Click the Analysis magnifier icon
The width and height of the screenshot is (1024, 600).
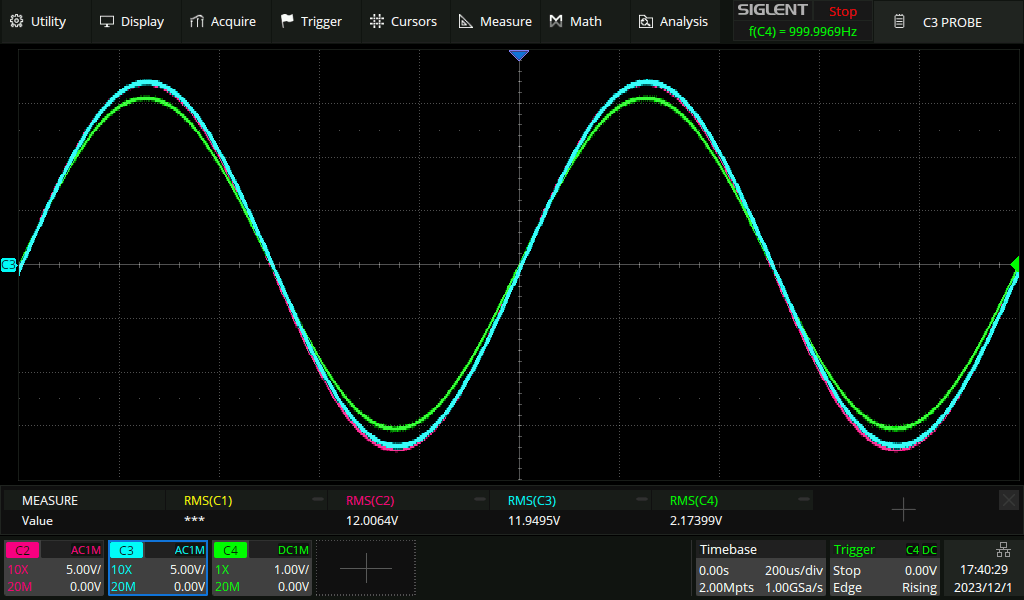tap(645, 22)
